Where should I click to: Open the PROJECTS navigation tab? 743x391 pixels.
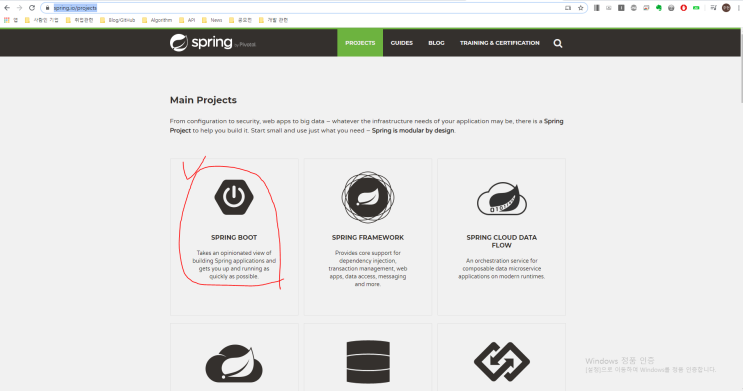(360, 43)
